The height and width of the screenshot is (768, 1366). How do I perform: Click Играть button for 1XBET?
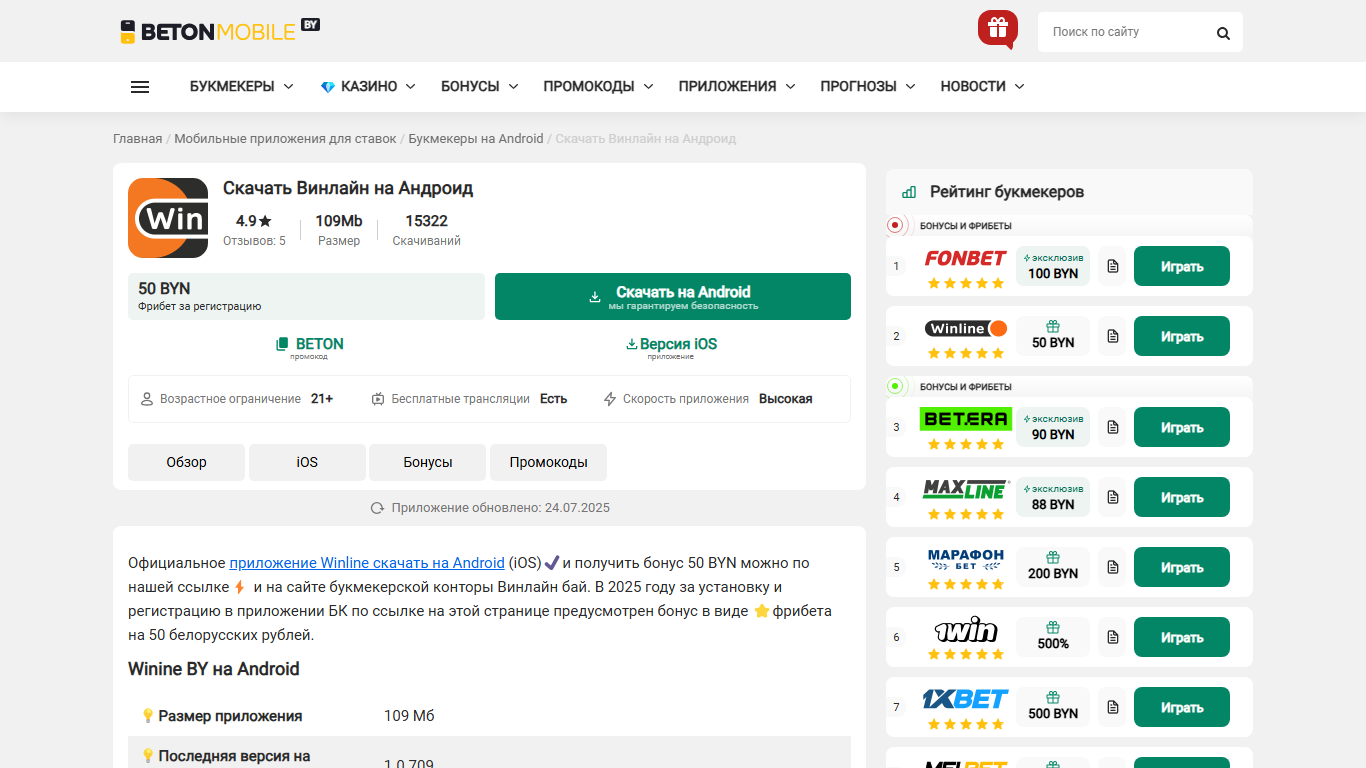1182,707
